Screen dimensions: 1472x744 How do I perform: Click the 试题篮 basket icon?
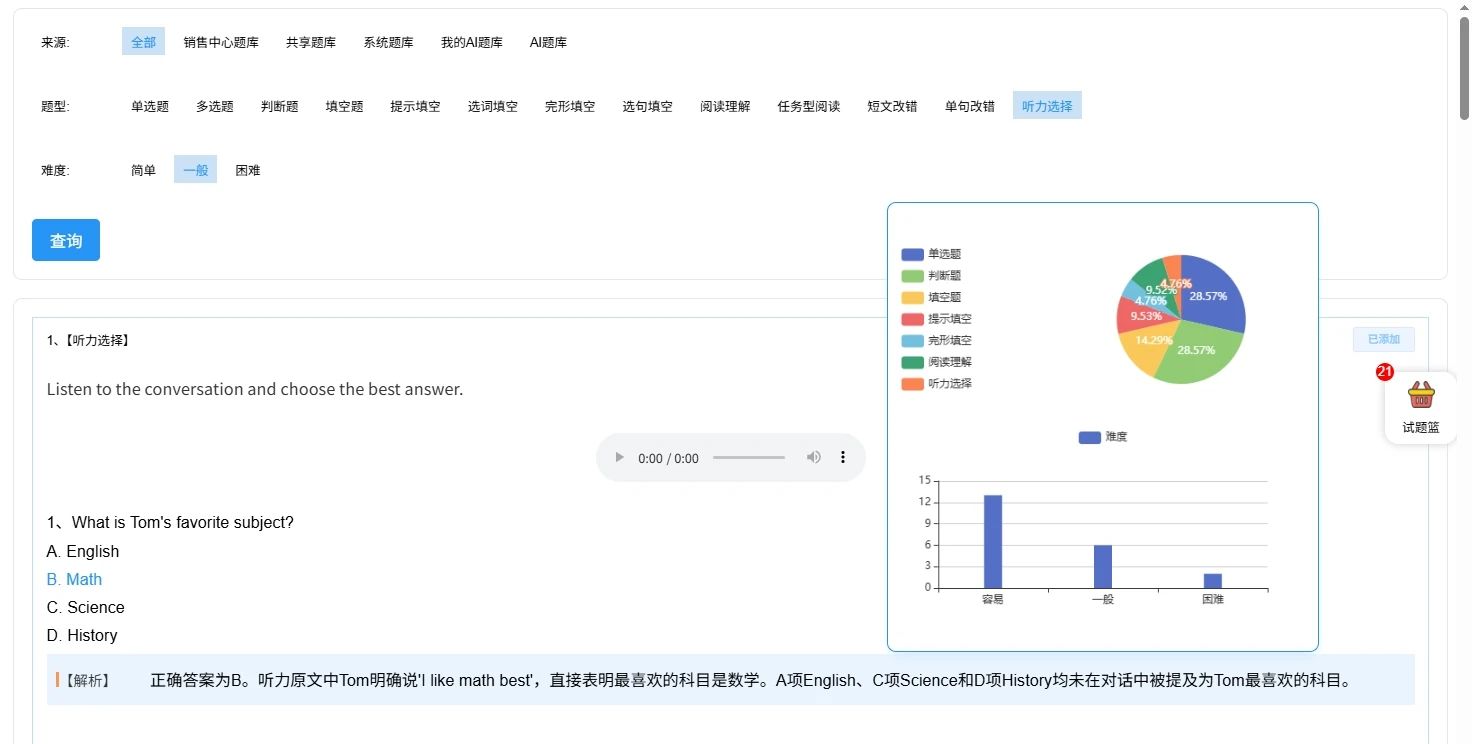click(x=1420, y=396)
